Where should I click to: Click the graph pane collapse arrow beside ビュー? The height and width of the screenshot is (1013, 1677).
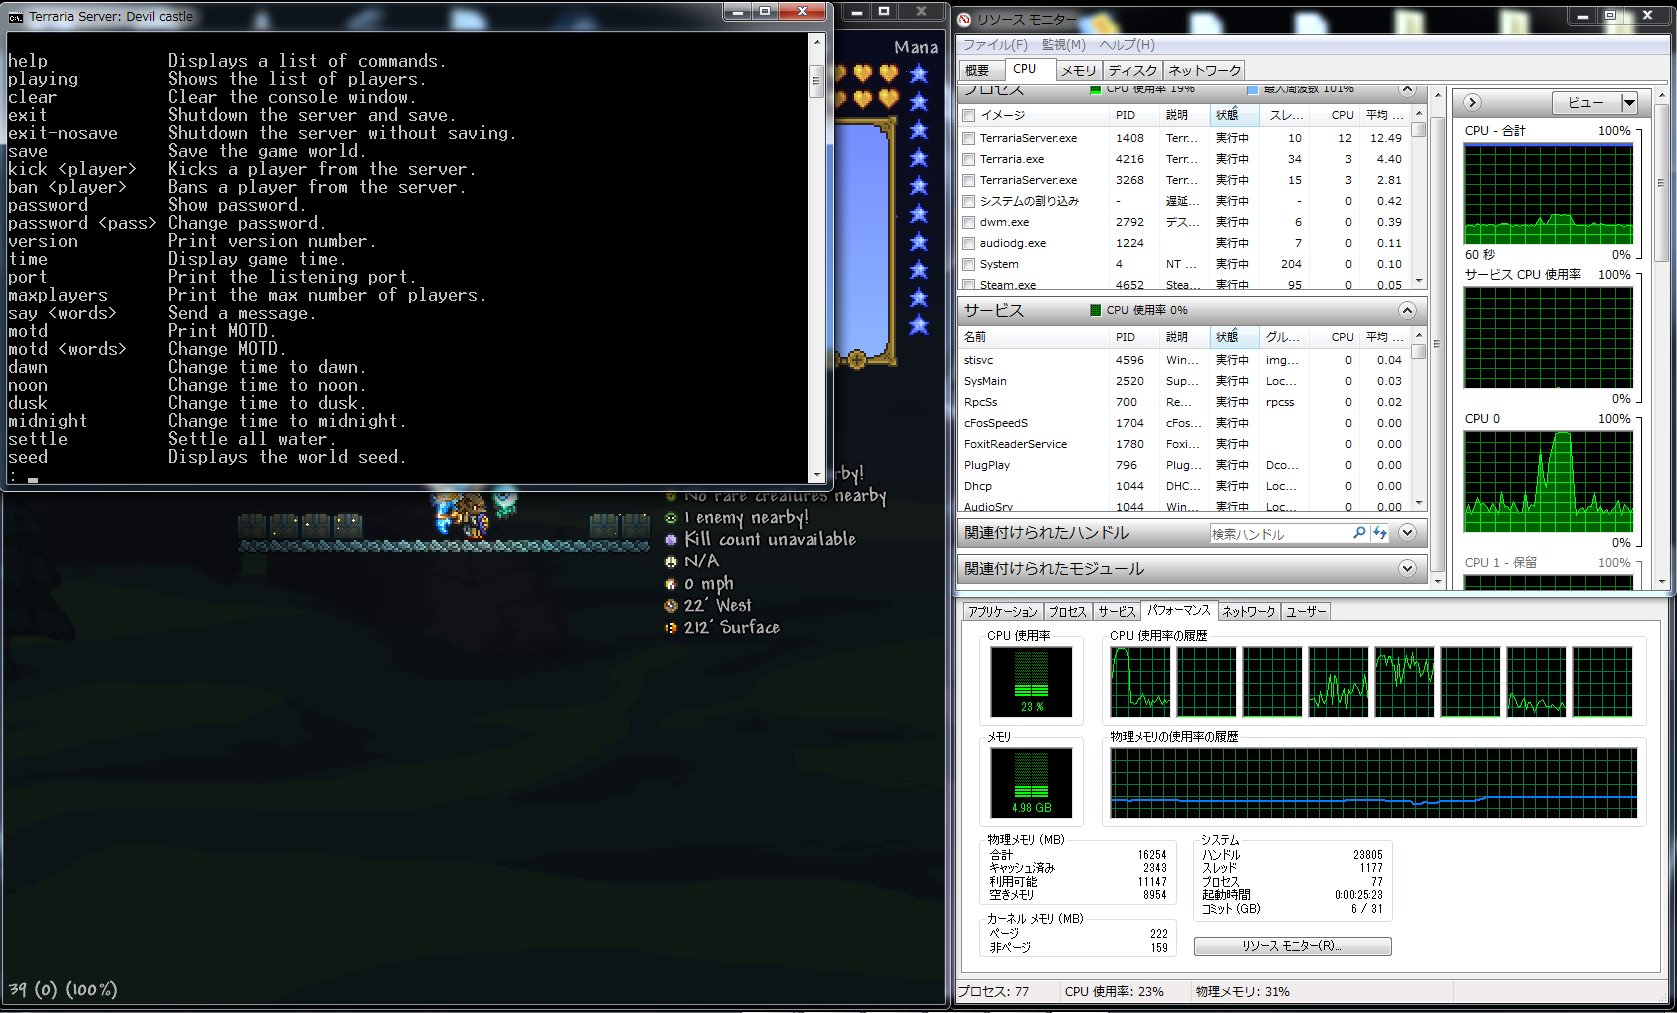1472,102
